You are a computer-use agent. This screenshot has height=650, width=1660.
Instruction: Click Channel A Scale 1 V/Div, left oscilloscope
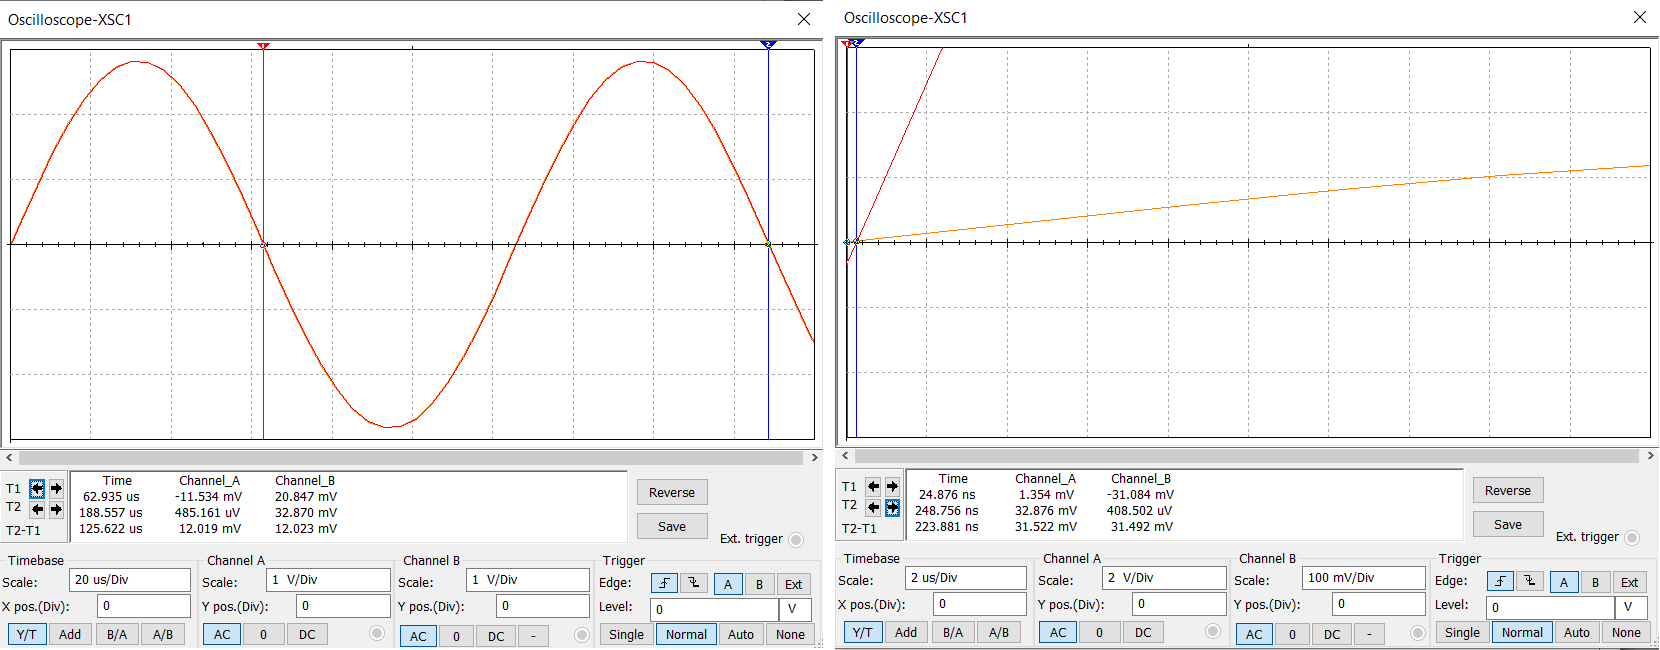[x=328, y=580]
